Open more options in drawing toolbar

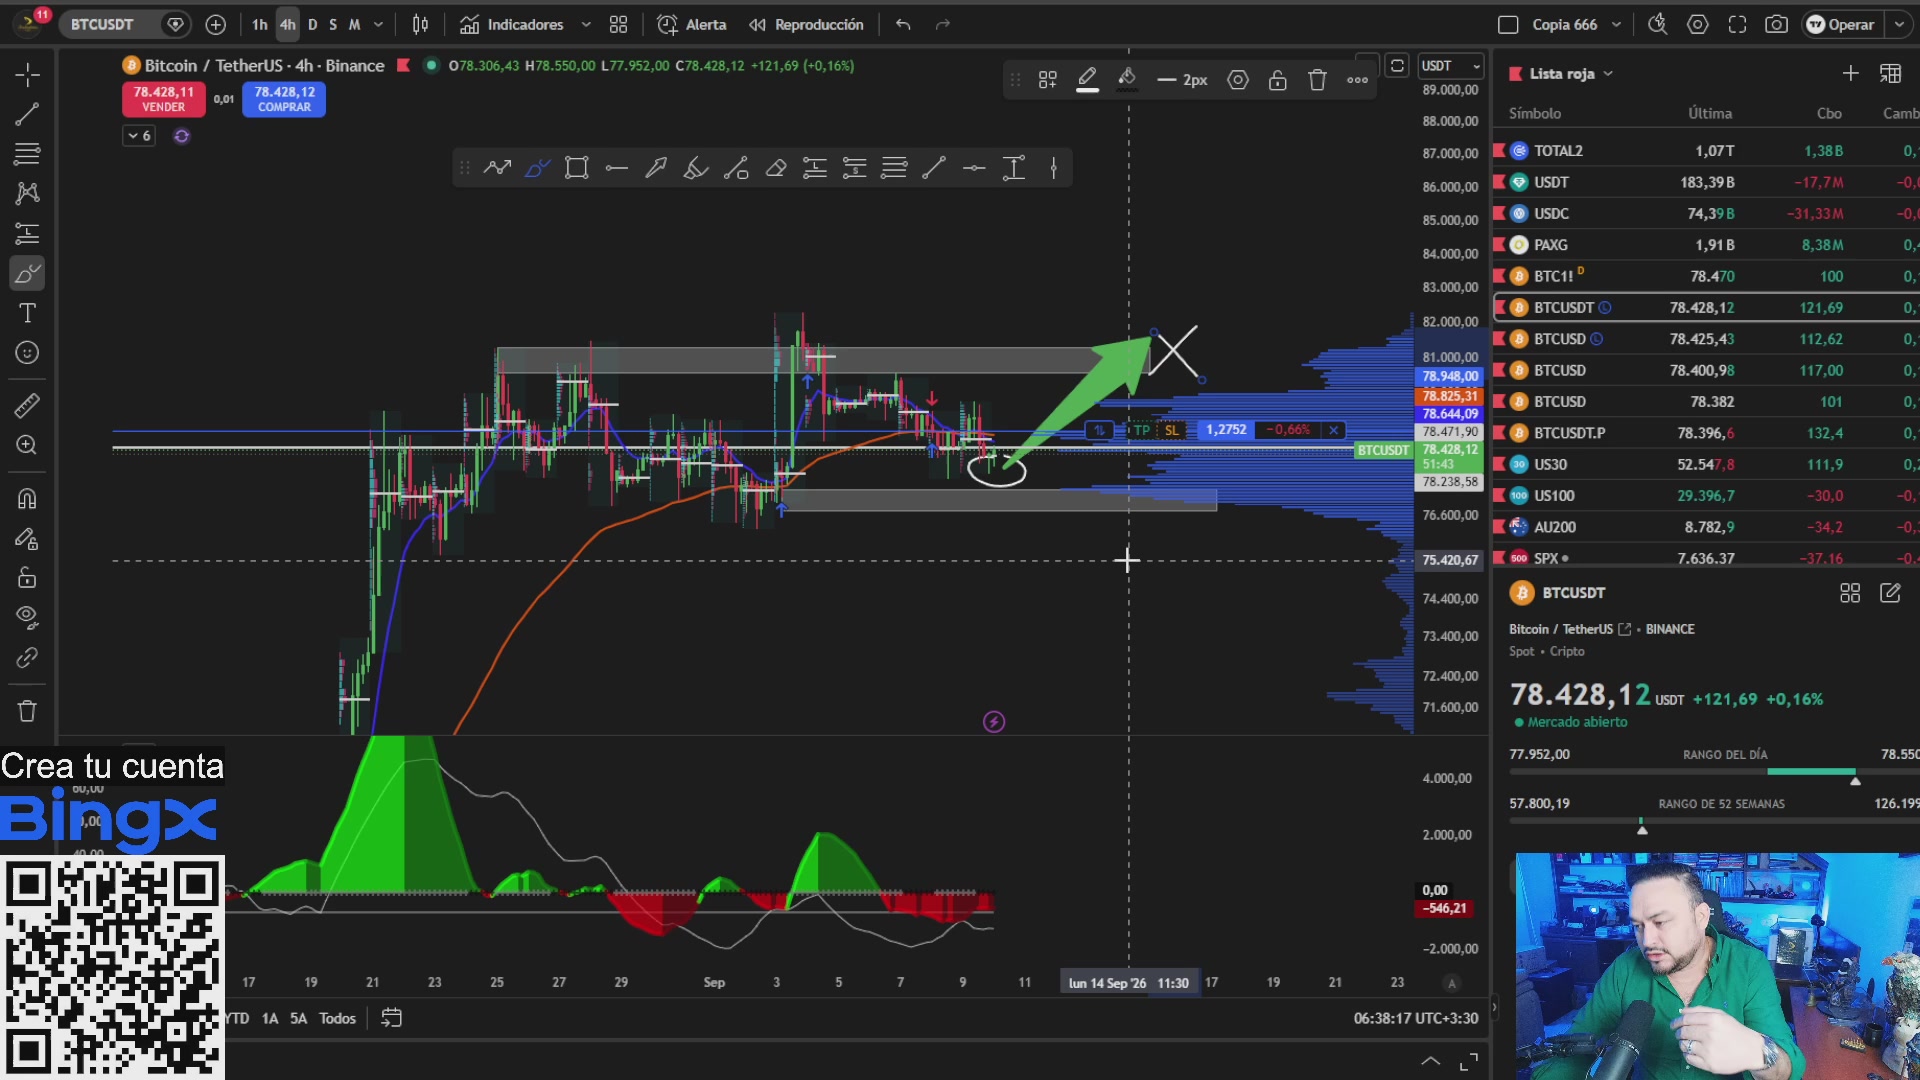(x=1357, y=80)
